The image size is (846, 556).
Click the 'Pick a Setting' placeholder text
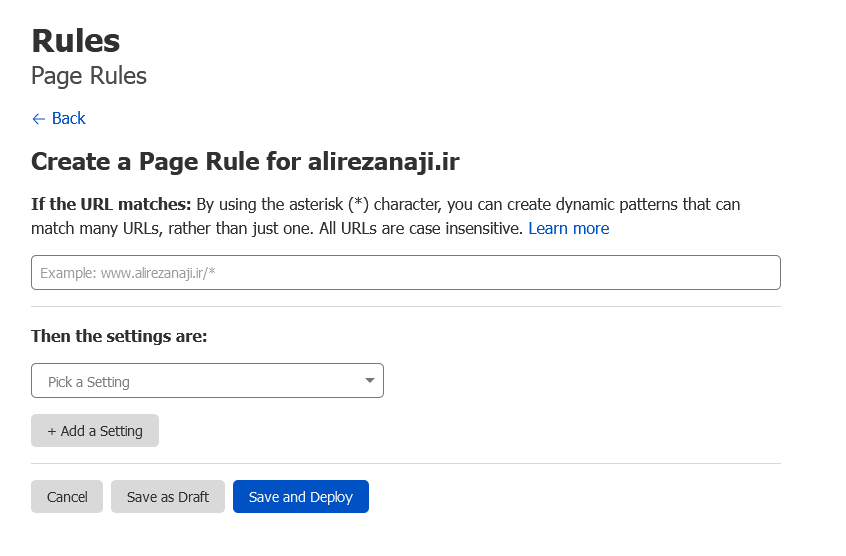point(89,382)
